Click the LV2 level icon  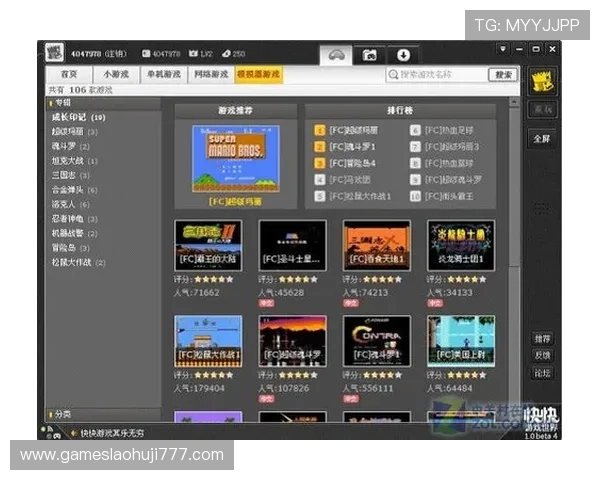click(x=193, y=54)
